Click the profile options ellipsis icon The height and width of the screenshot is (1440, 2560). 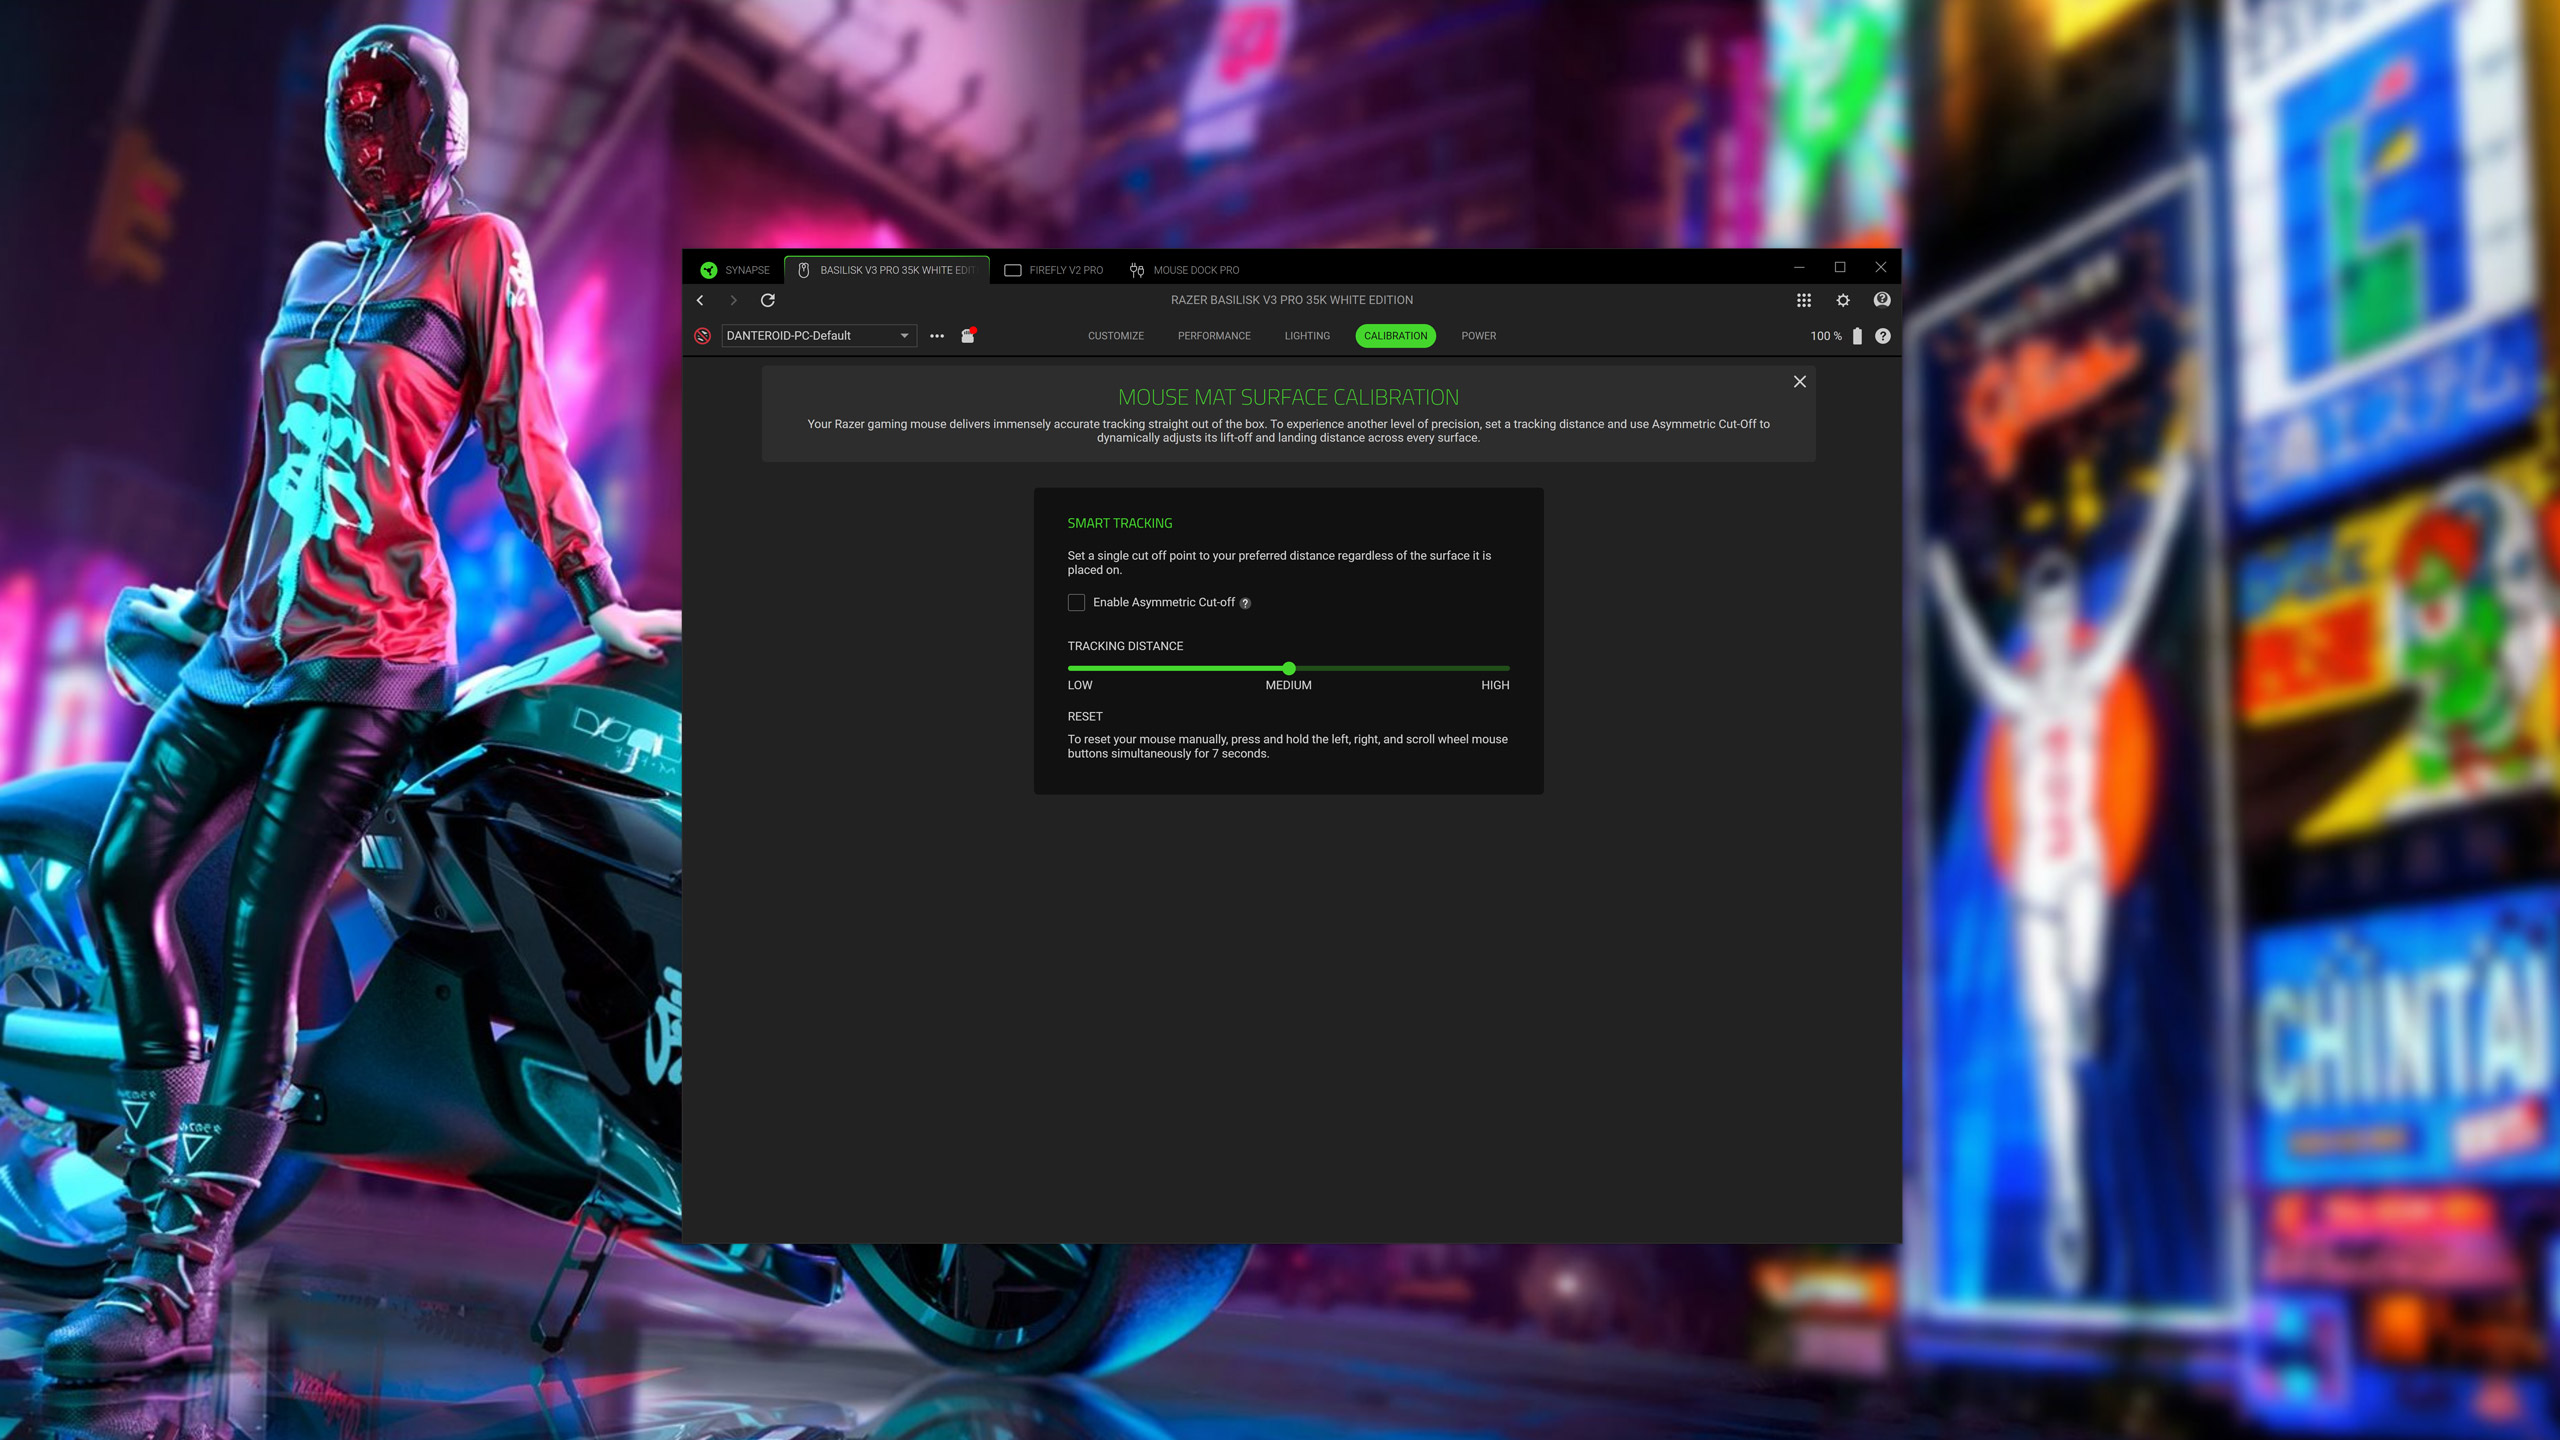tap(937, 336)
